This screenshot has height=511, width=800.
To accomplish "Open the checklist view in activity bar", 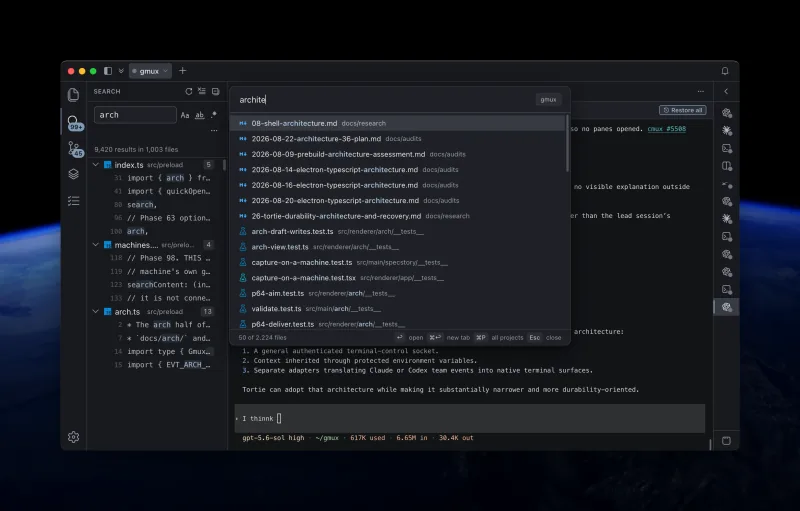I will (73, 201).
